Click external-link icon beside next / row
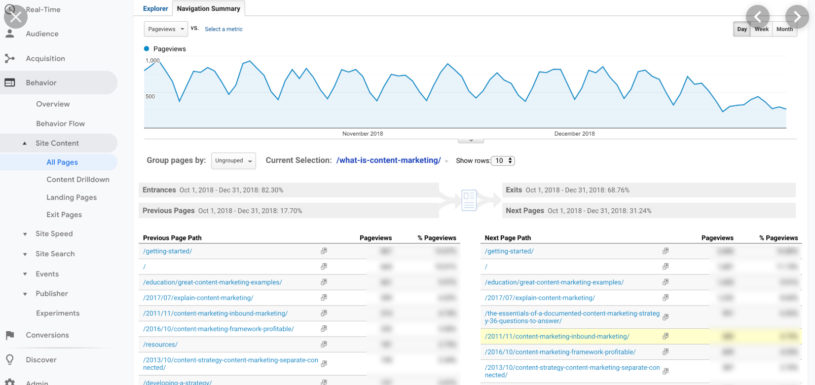Viewport: 815px width, 385px height. [x=665, y=267]
